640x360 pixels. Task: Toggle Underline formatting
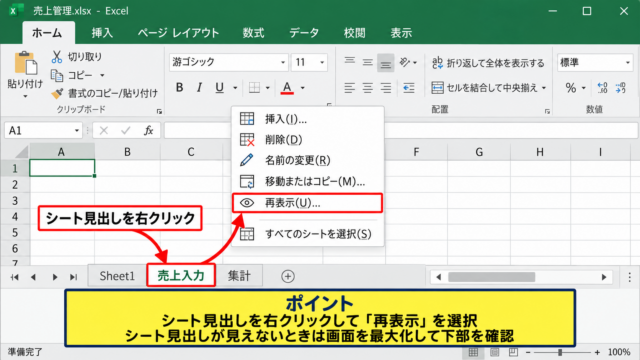point(220,87)
